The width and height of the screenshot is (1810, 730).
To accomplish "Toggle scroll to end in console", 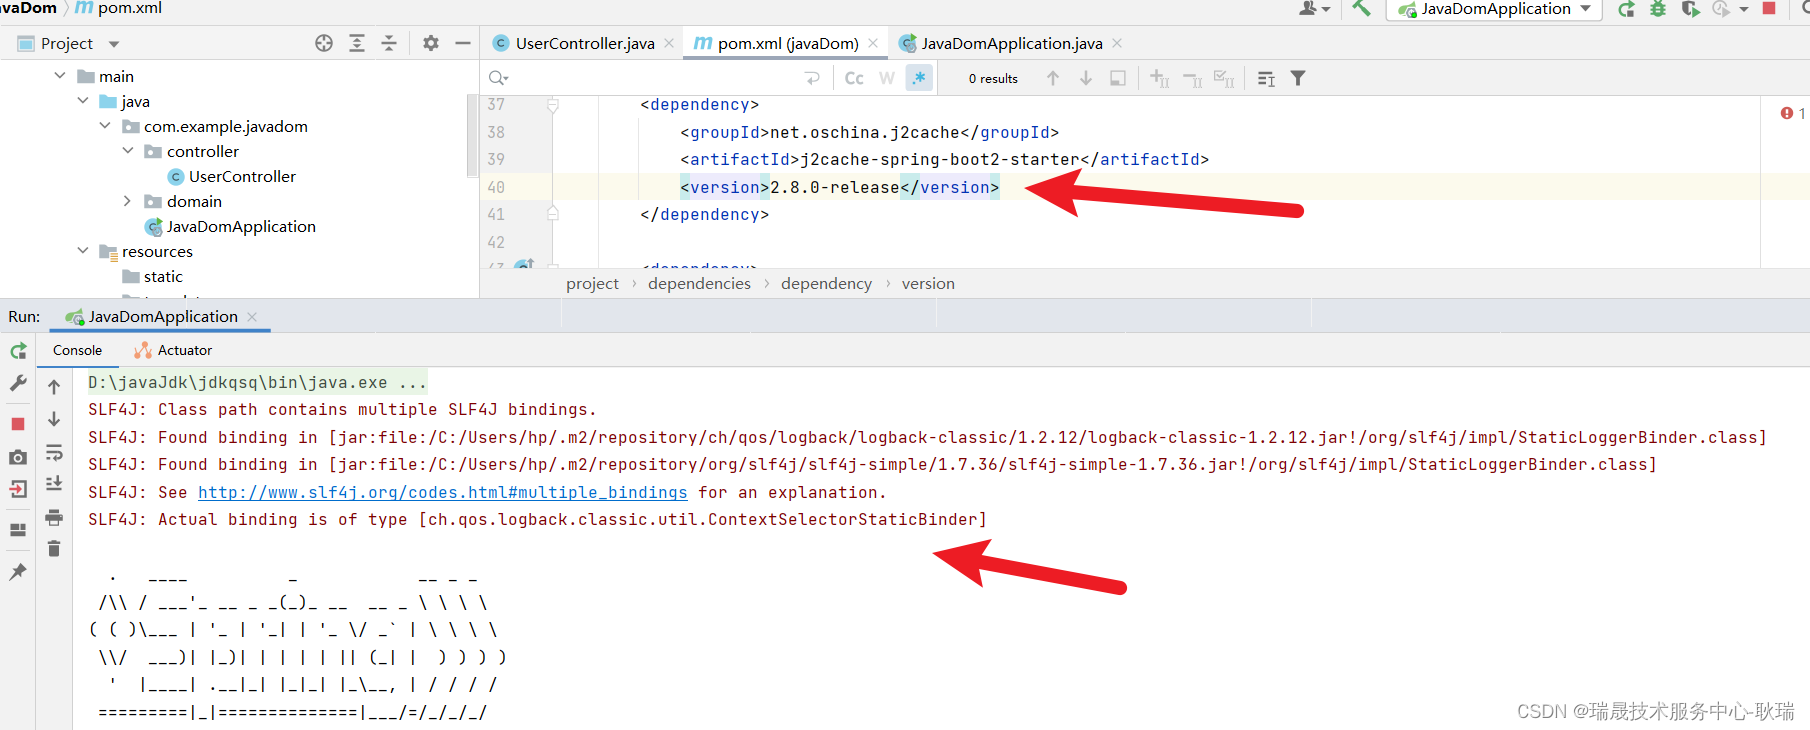I will pos(54,484).
